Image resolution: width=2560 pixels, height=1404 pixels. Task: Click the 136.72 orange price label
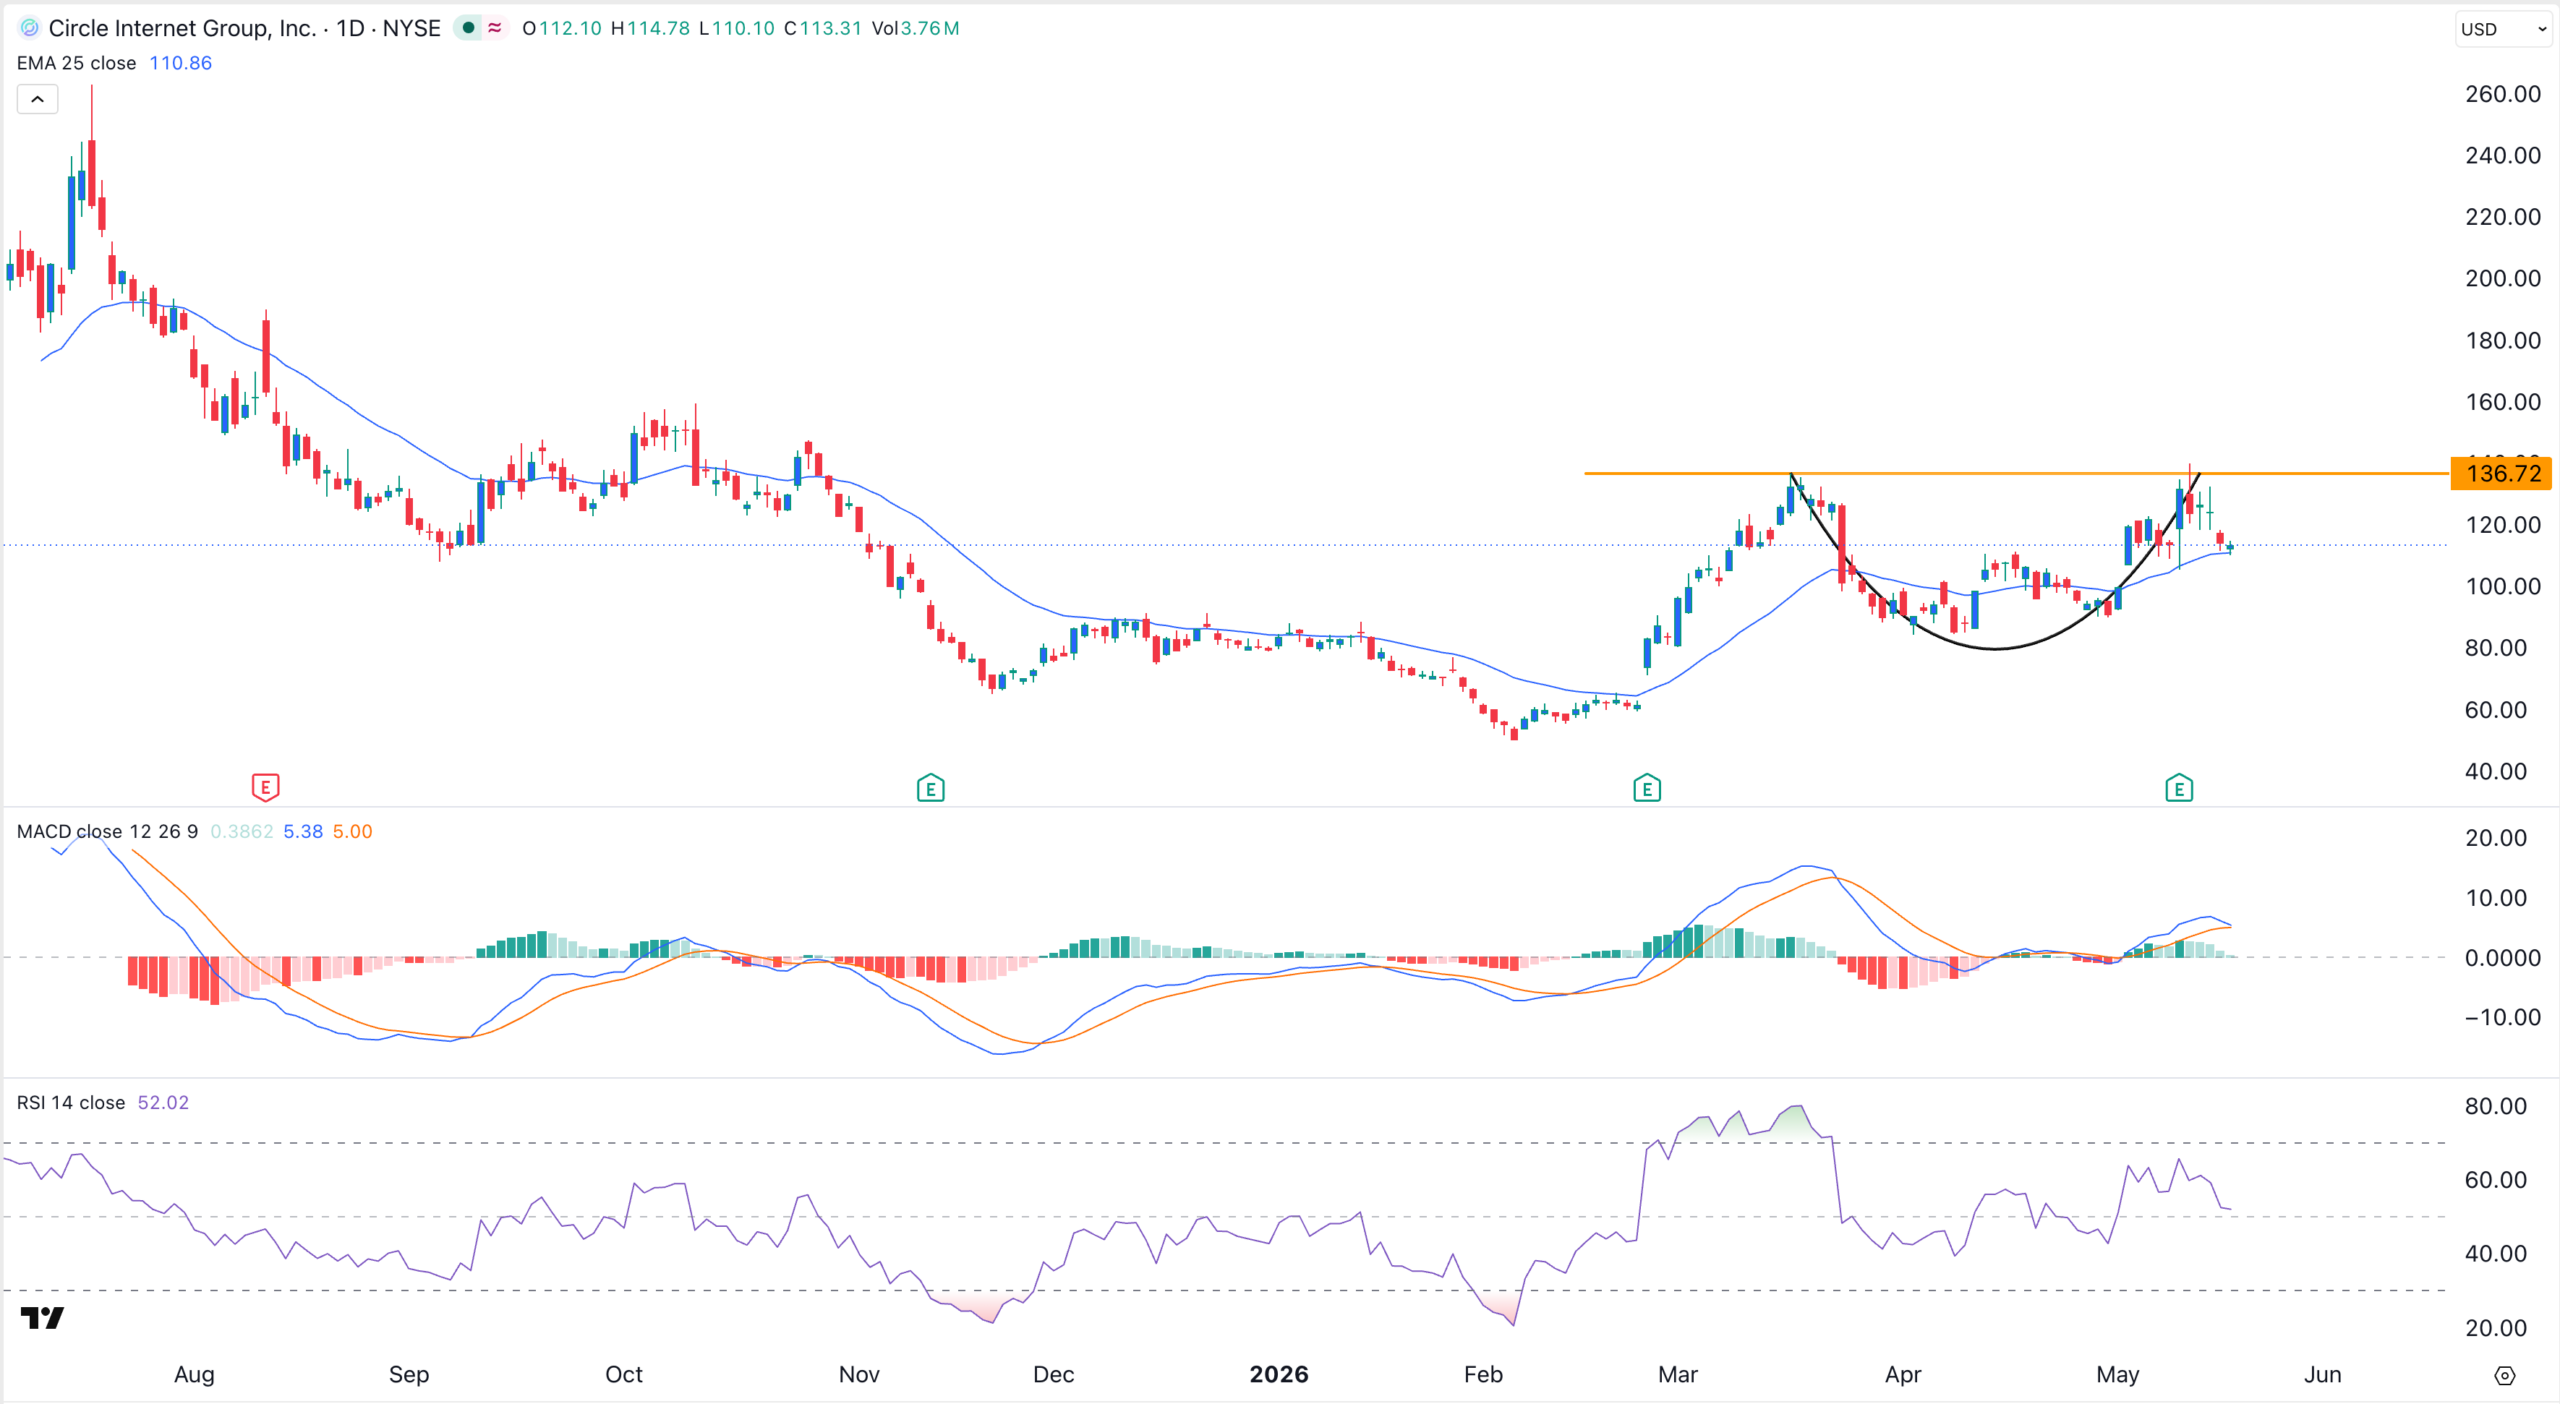pyautogui.click(x=2503, y=473)
